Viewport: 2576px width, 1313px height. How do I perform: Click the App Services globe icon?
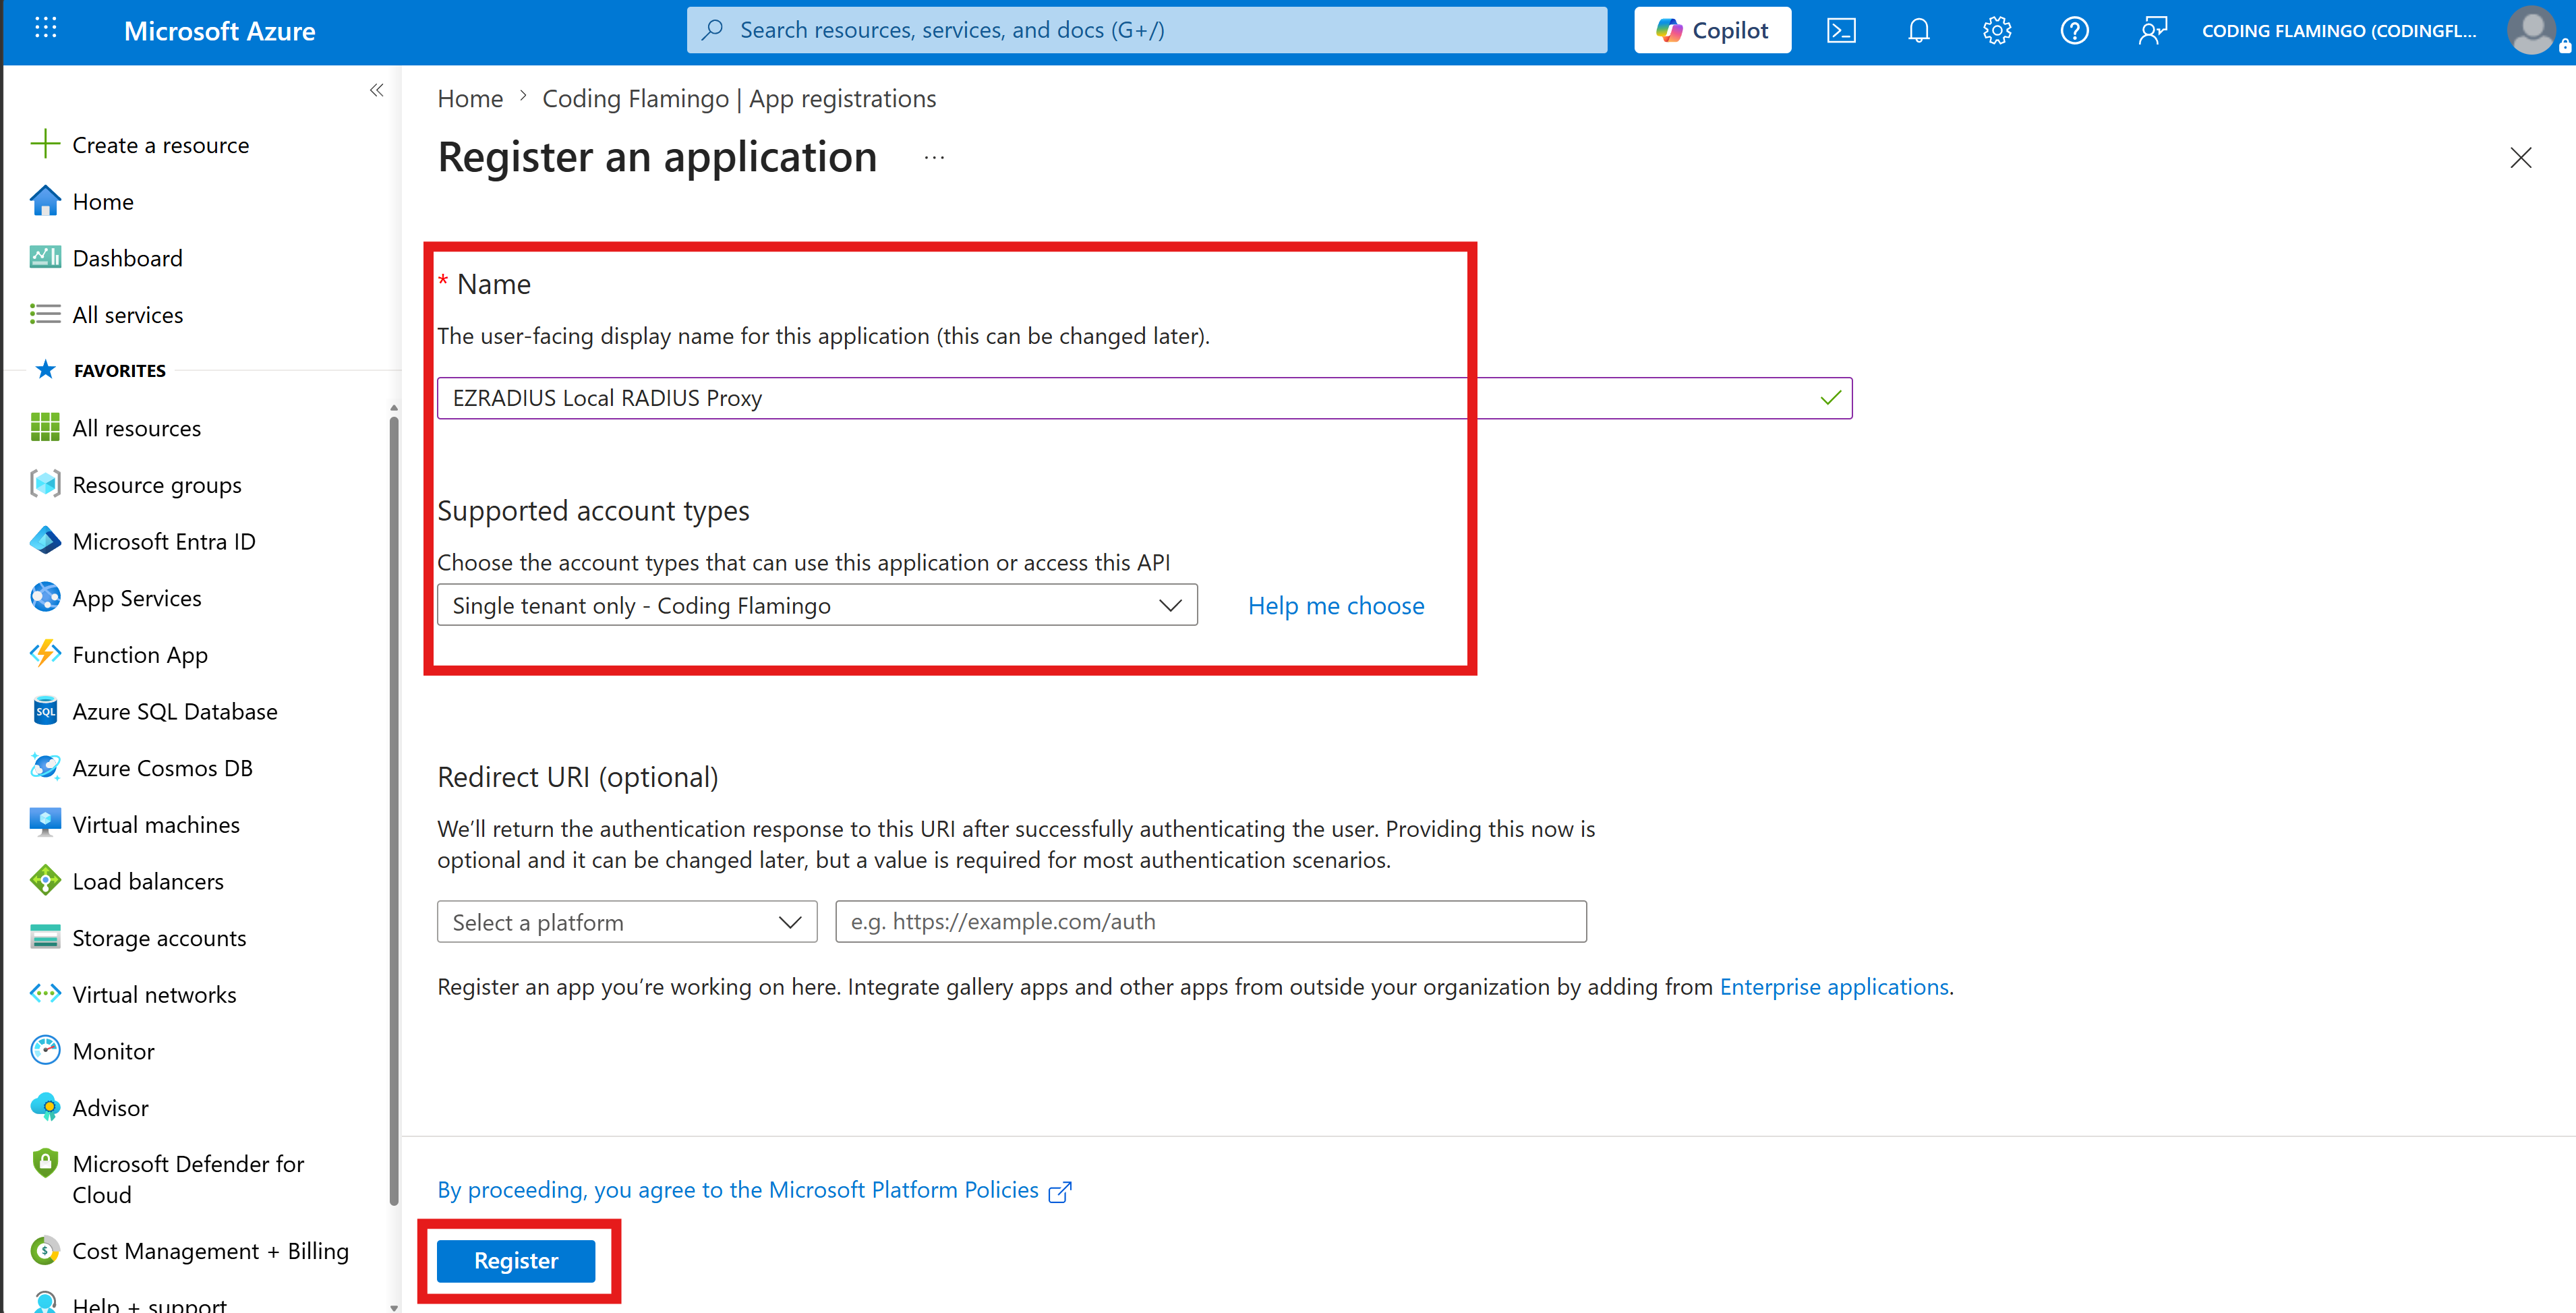point(45,598)
